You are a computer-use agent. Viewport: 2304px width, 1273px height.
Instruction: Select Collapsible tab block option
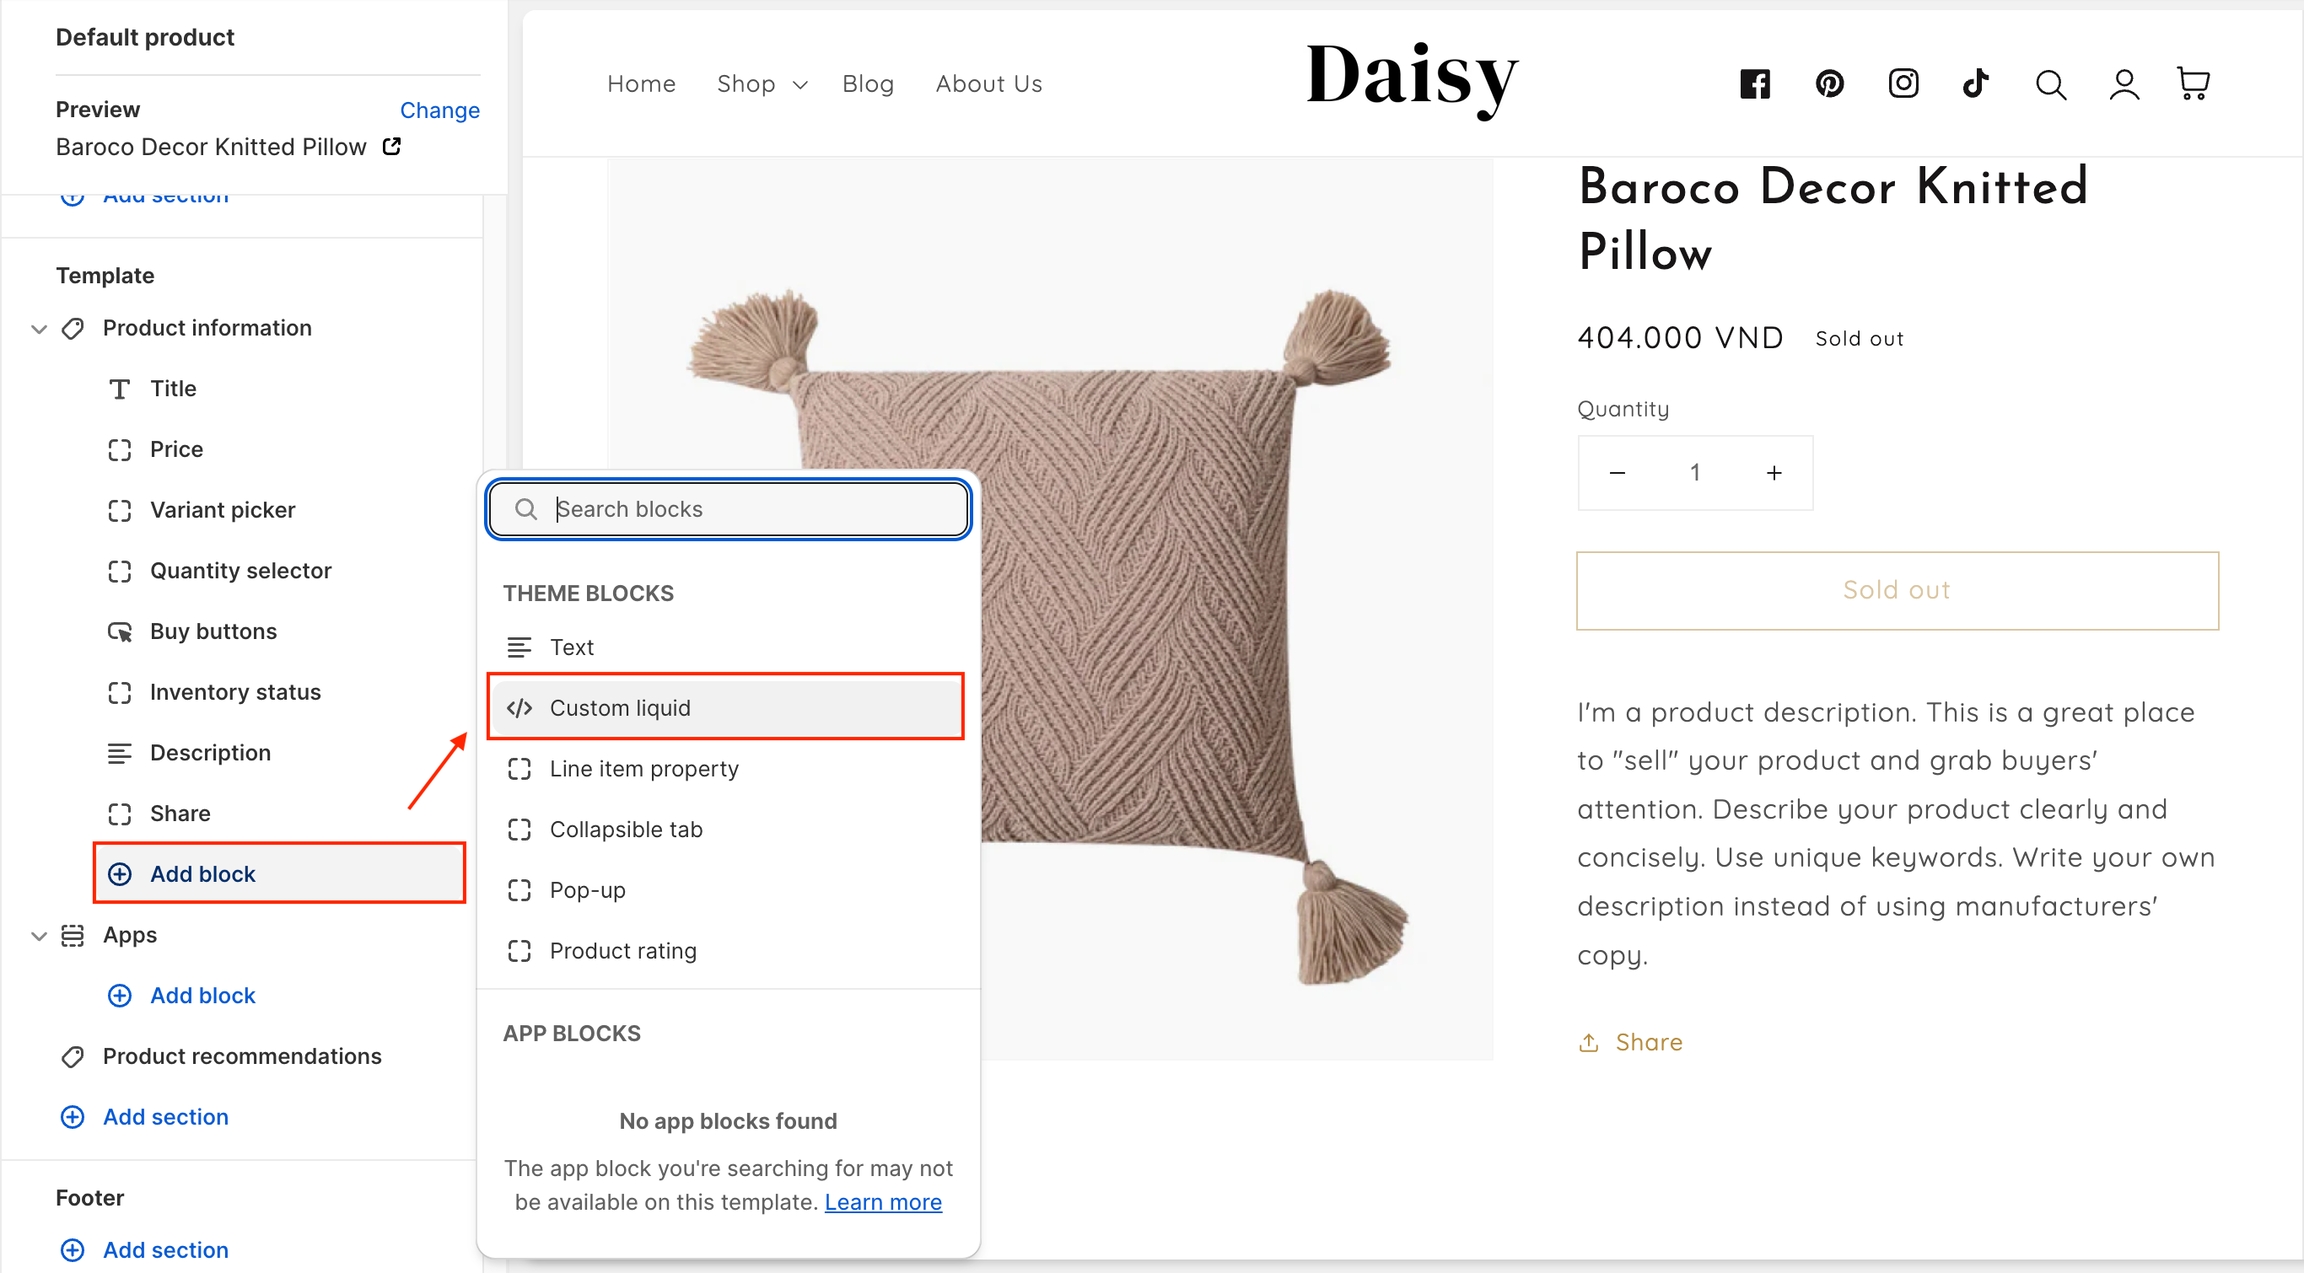pos(626,830)
